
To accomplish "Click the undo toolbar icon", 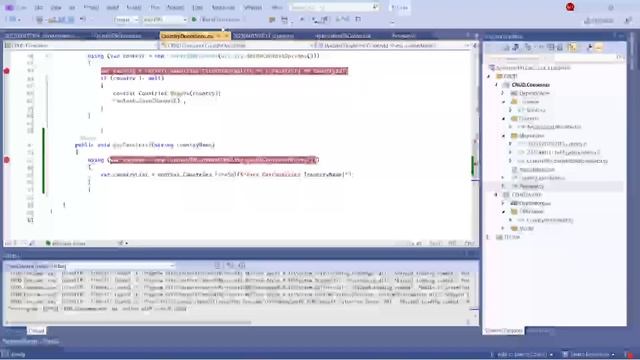I will (x=82, y=19).
